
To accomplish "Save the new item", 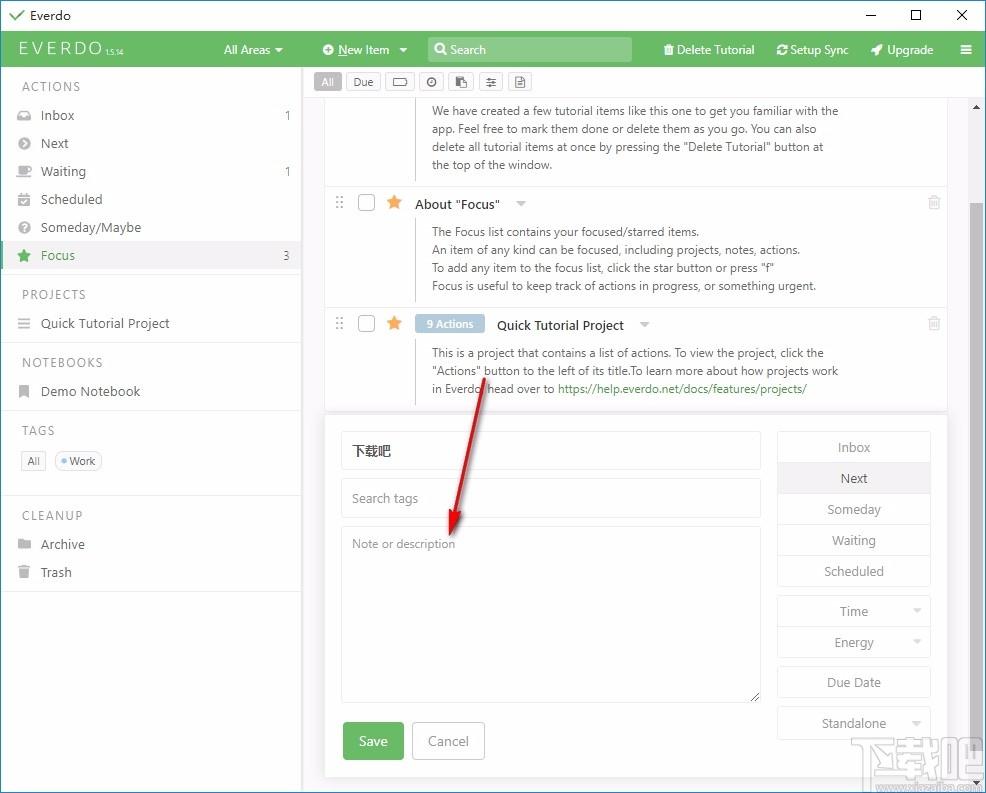I will [x=373, y=741].
